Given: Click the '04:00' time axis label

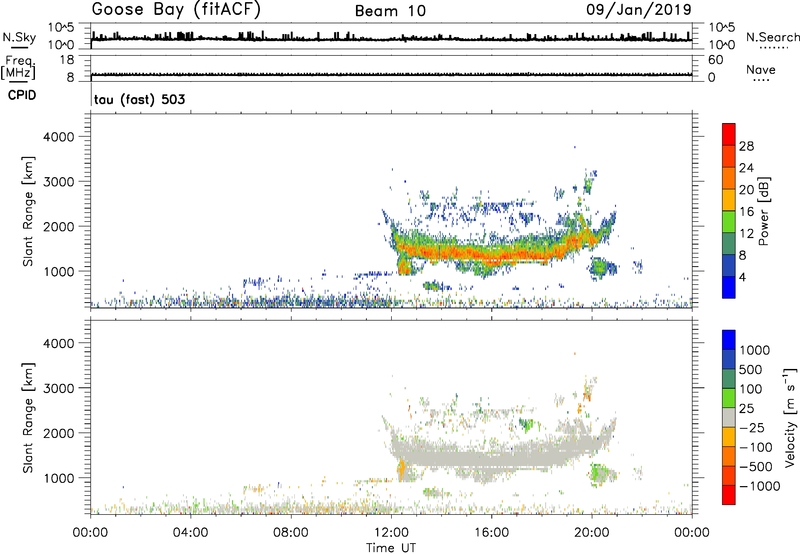Looking at the screenshot, I should [190, 533].
